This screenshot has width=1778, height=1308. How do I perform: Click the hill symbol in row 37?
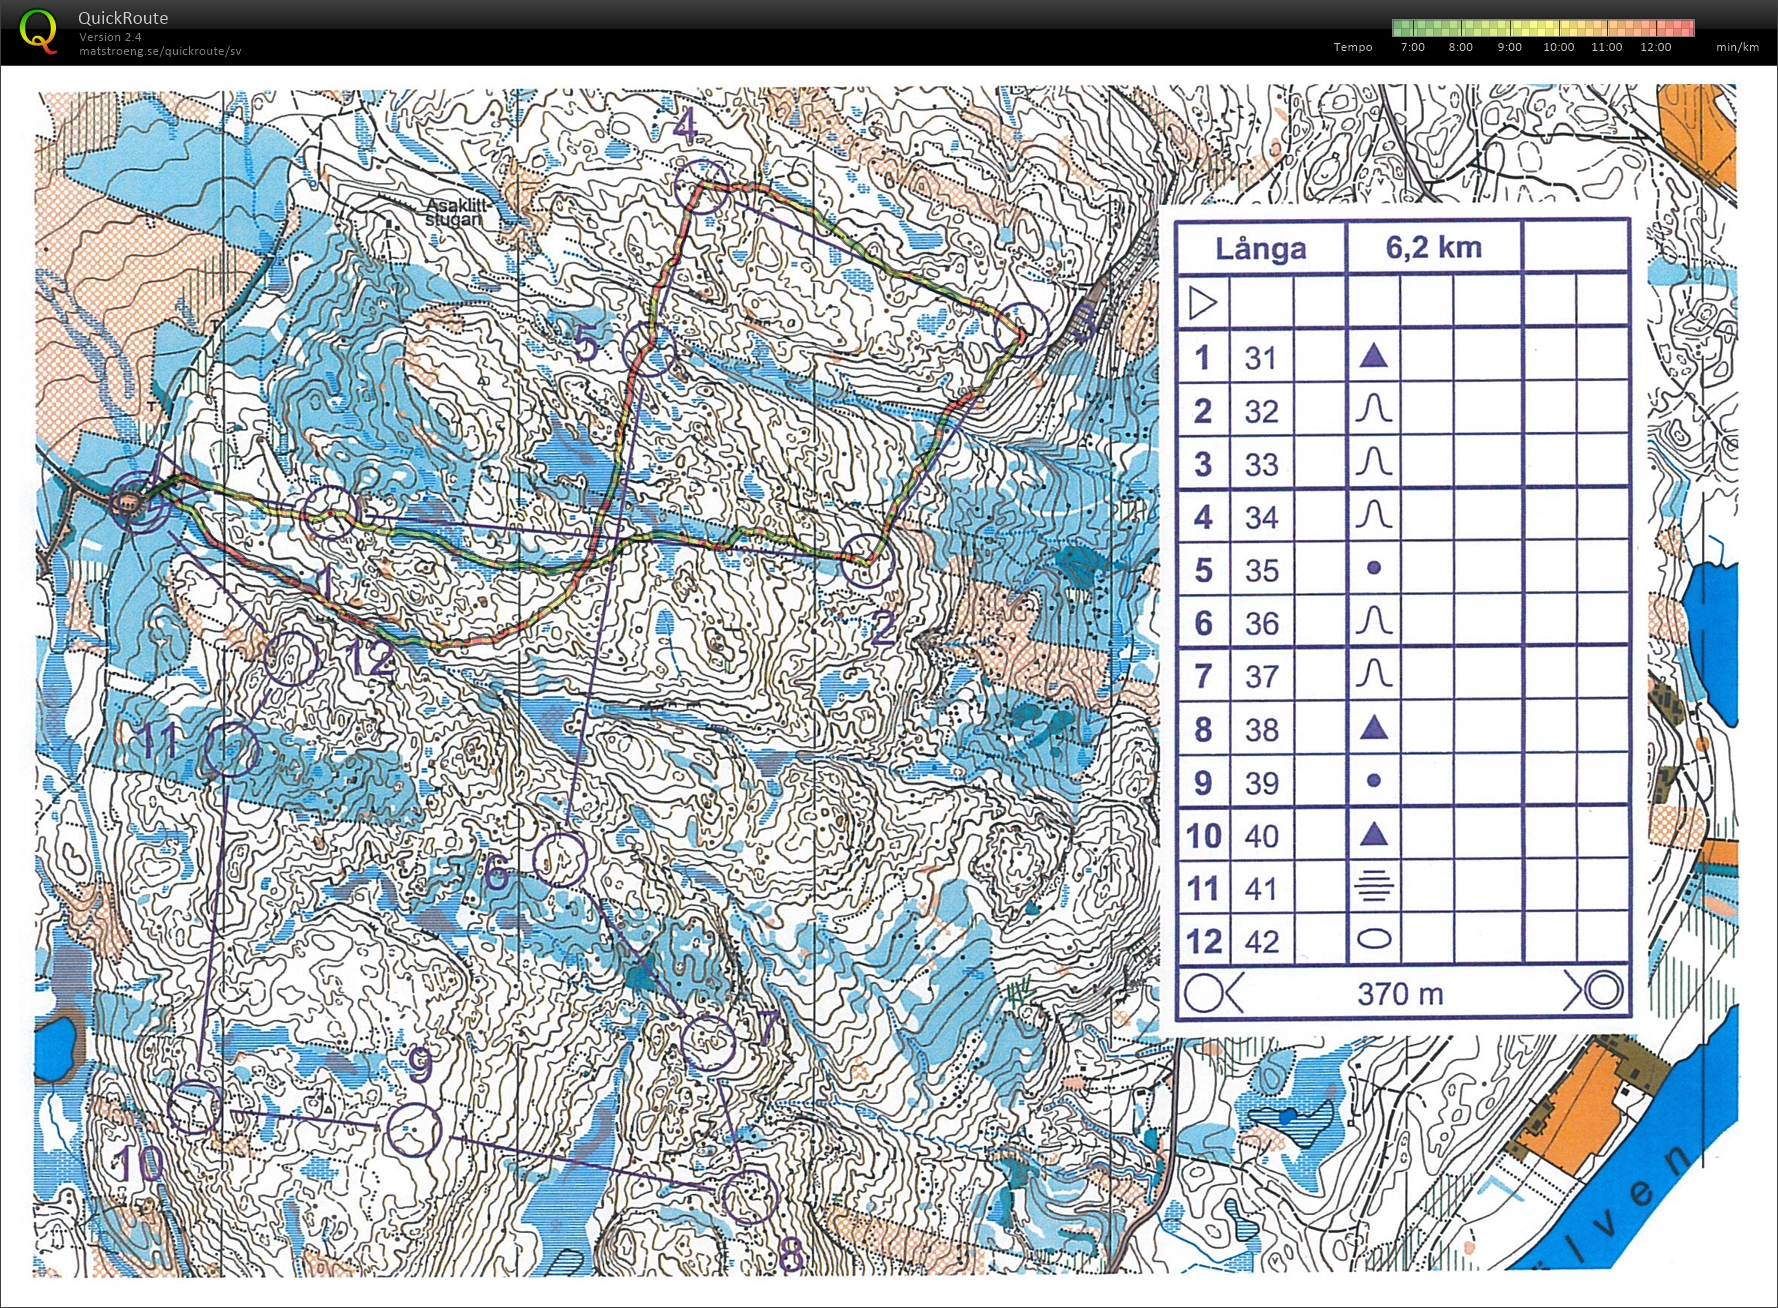pos(1374,674)
